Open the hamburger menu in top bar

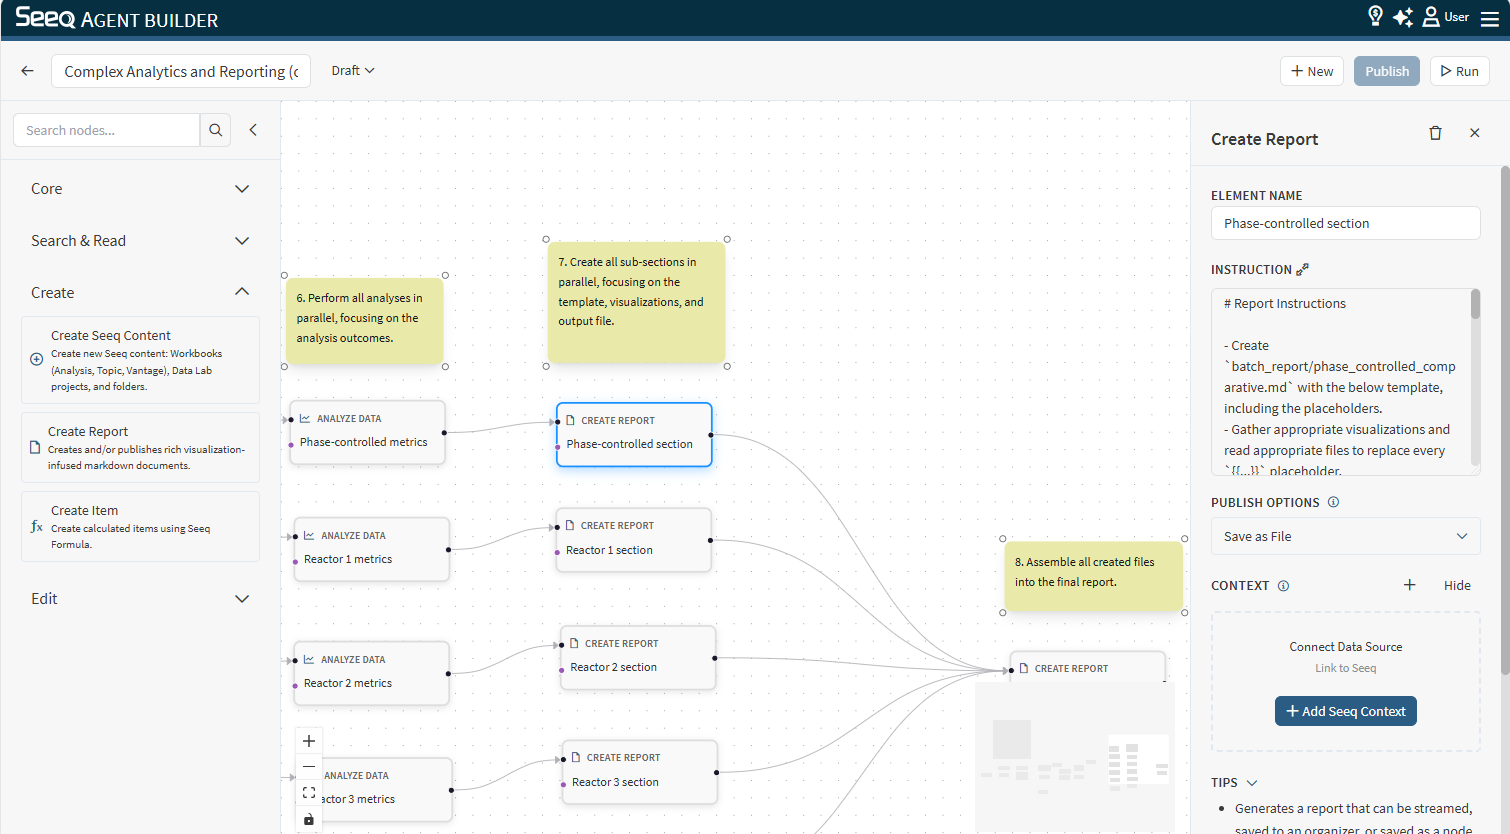click(1489, 18)
